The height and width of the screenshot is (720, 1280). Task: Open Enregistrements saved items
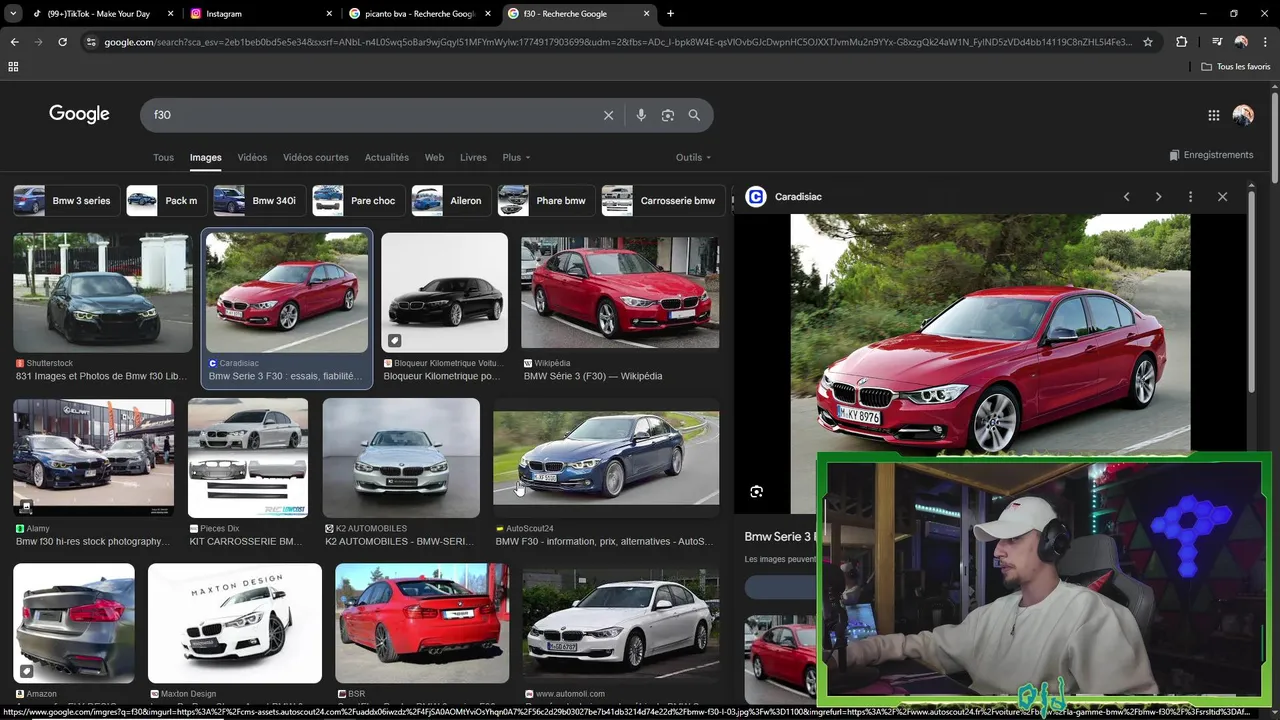1211,155
